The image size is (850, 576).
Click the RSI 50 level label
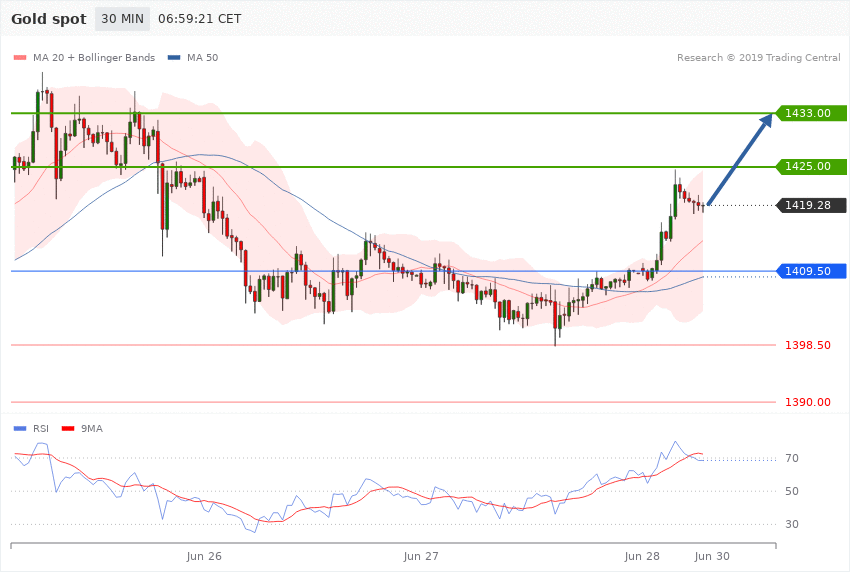tap(792, 491)
